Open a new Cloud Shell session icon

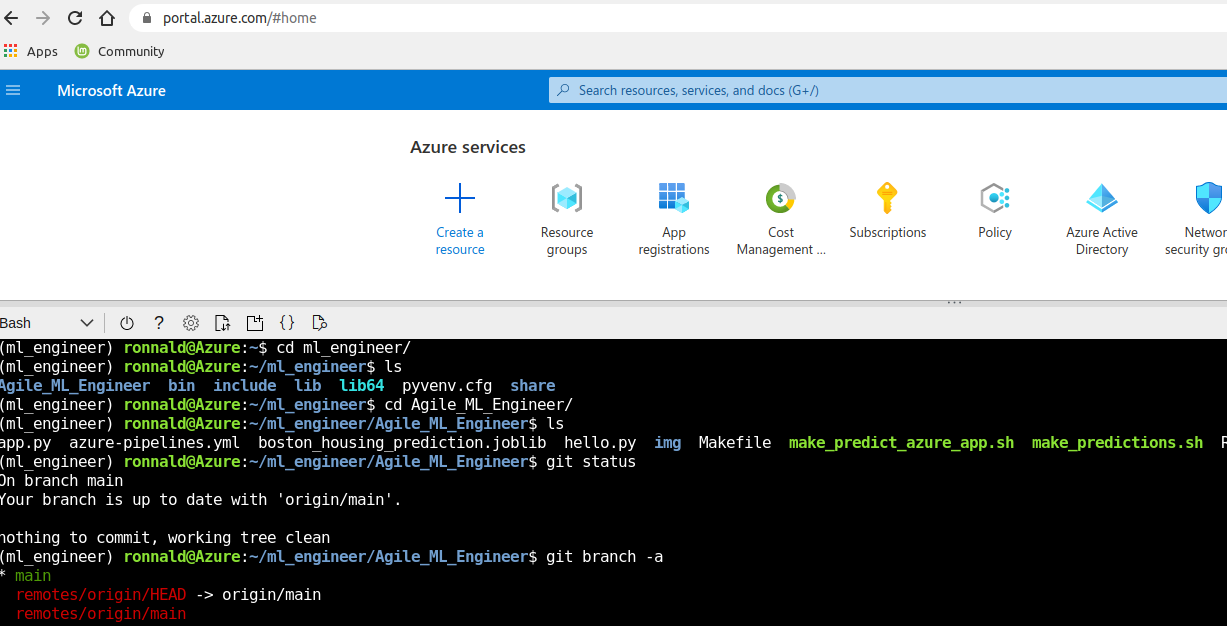click(255, 323)
